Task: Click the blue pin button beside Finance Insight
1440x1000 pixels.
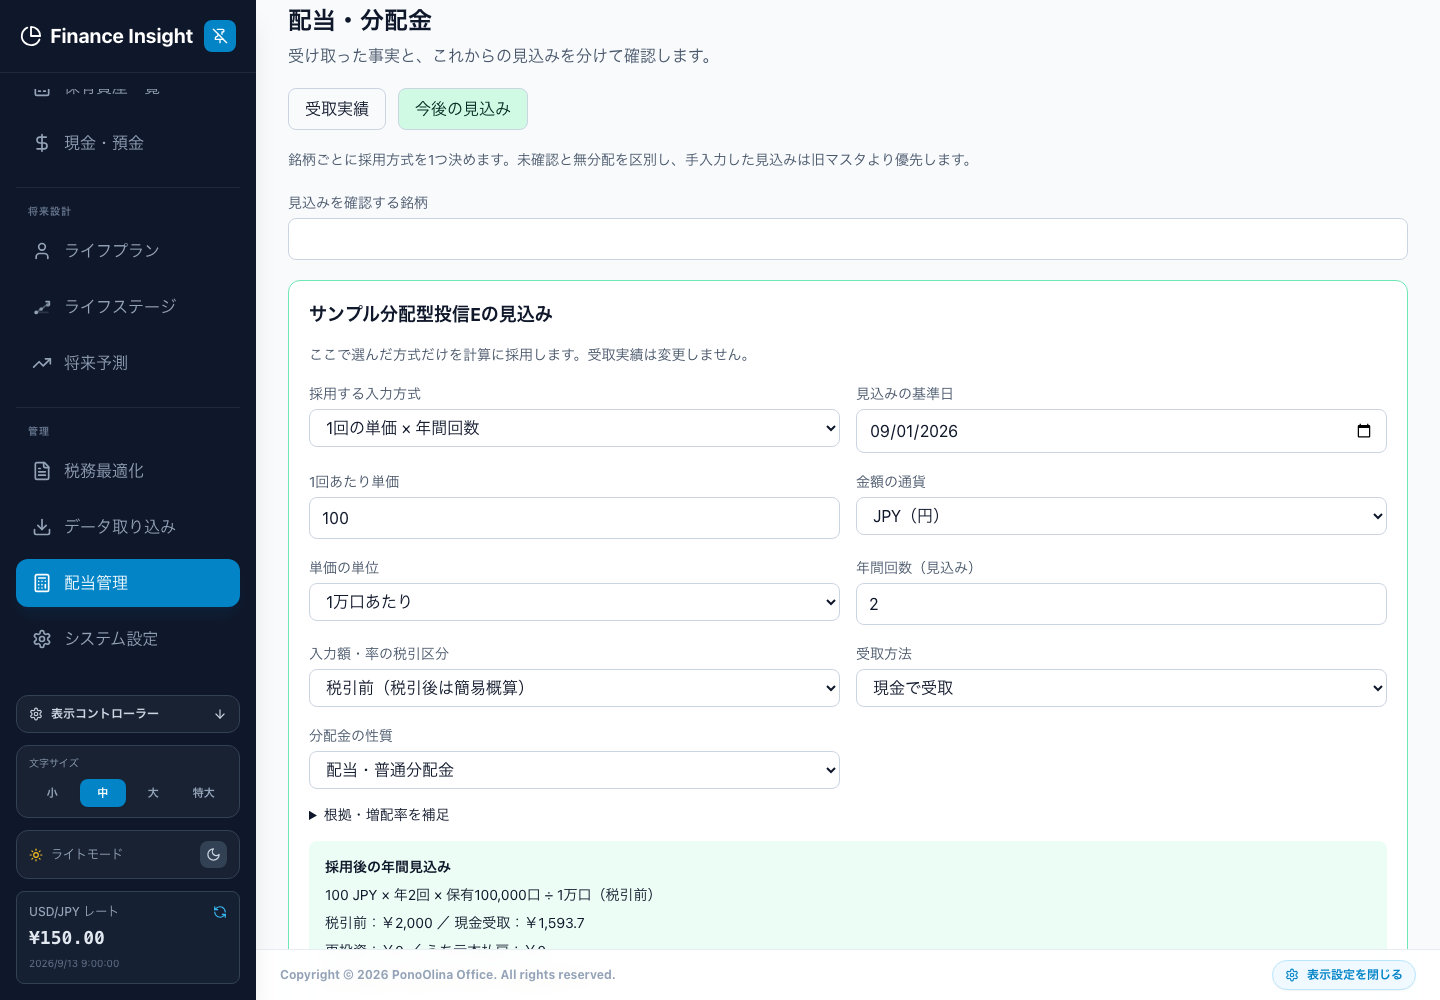Action: (x=220, y=36)
